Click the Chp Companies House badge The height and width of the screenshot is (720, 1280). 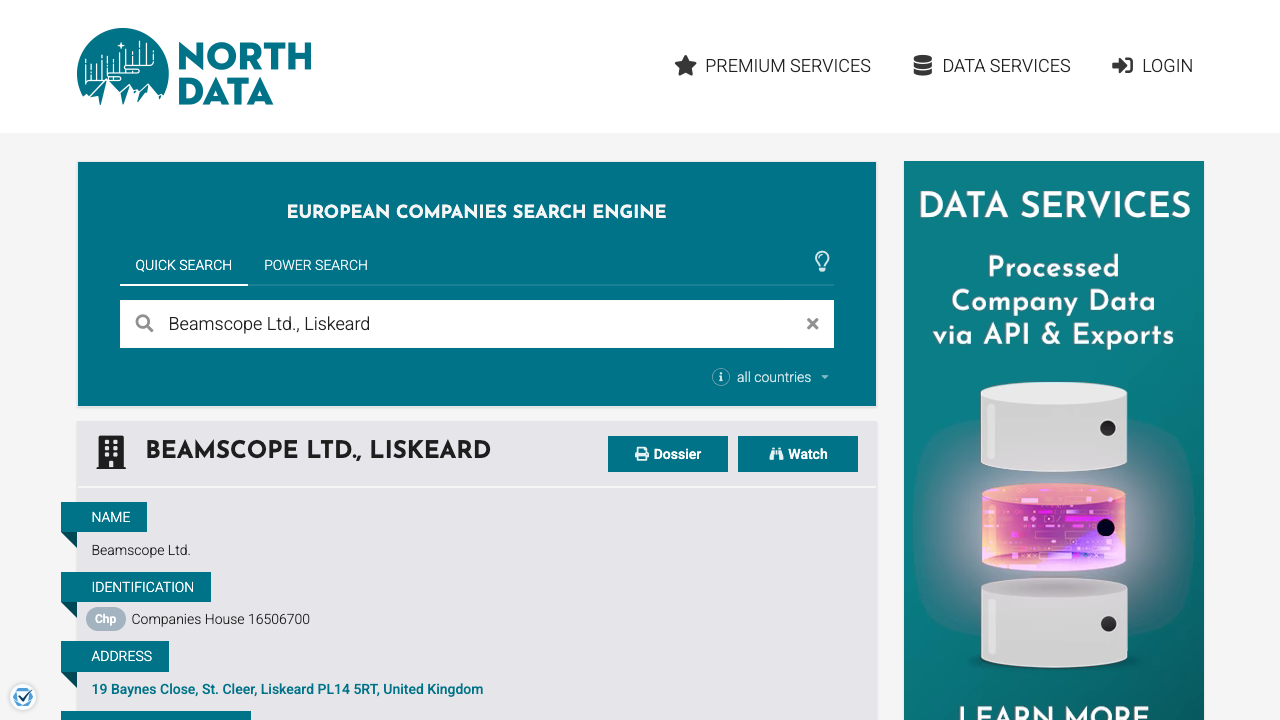tap(105, 619)
